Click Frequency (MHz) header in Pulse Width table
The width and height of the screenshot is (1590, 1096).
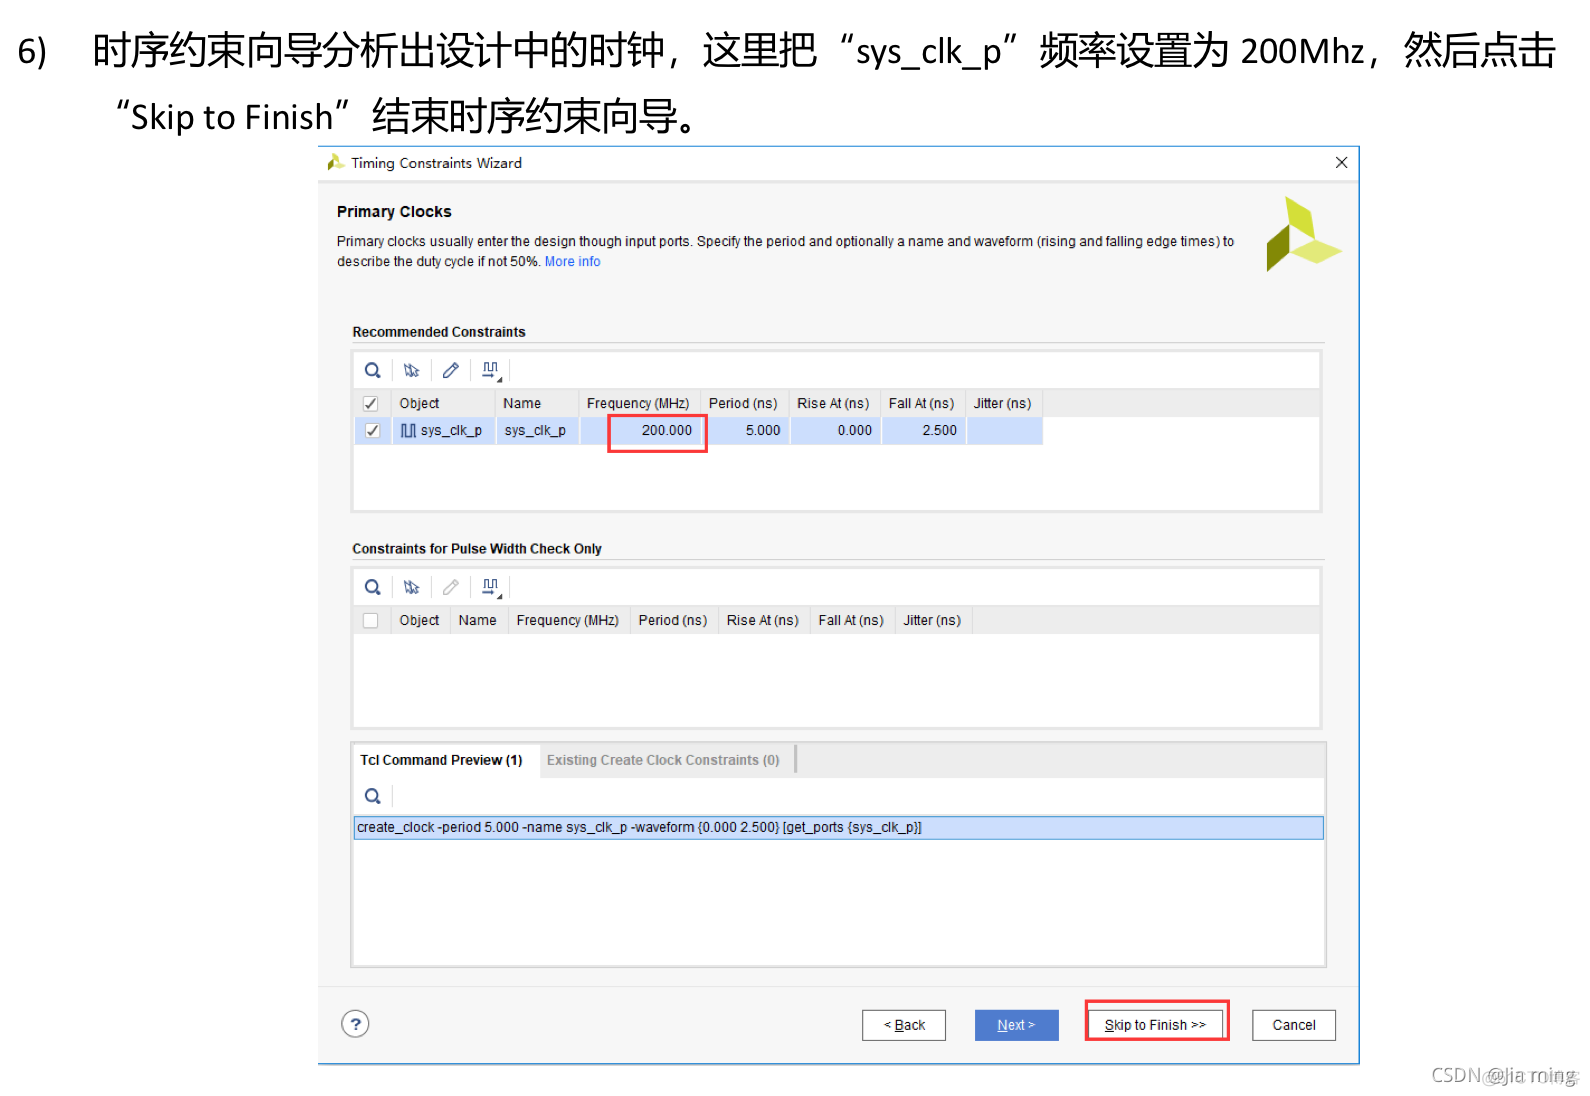point(568,620)
